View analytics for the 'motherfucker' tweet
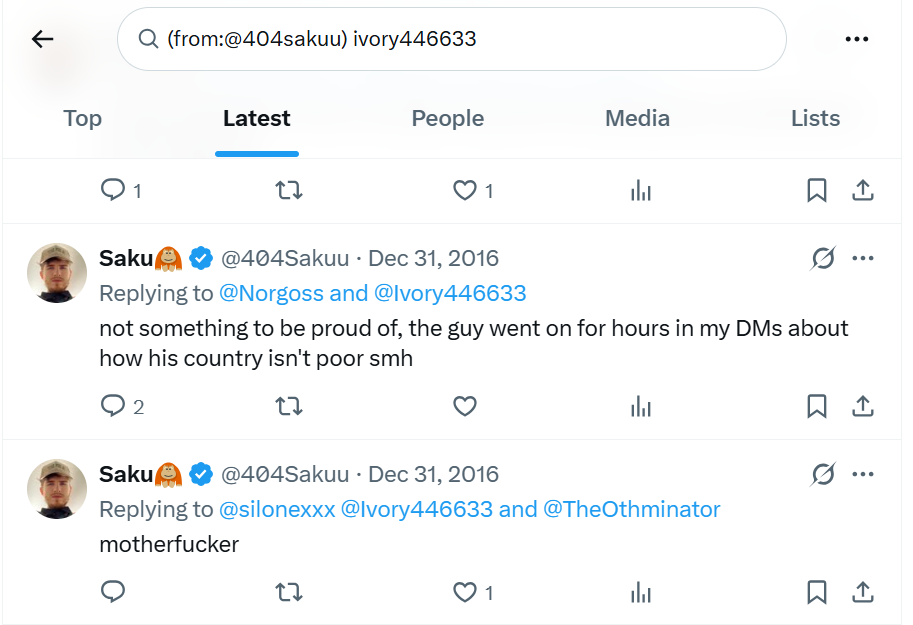Screen dimensions: 913x625 (641, 593)
